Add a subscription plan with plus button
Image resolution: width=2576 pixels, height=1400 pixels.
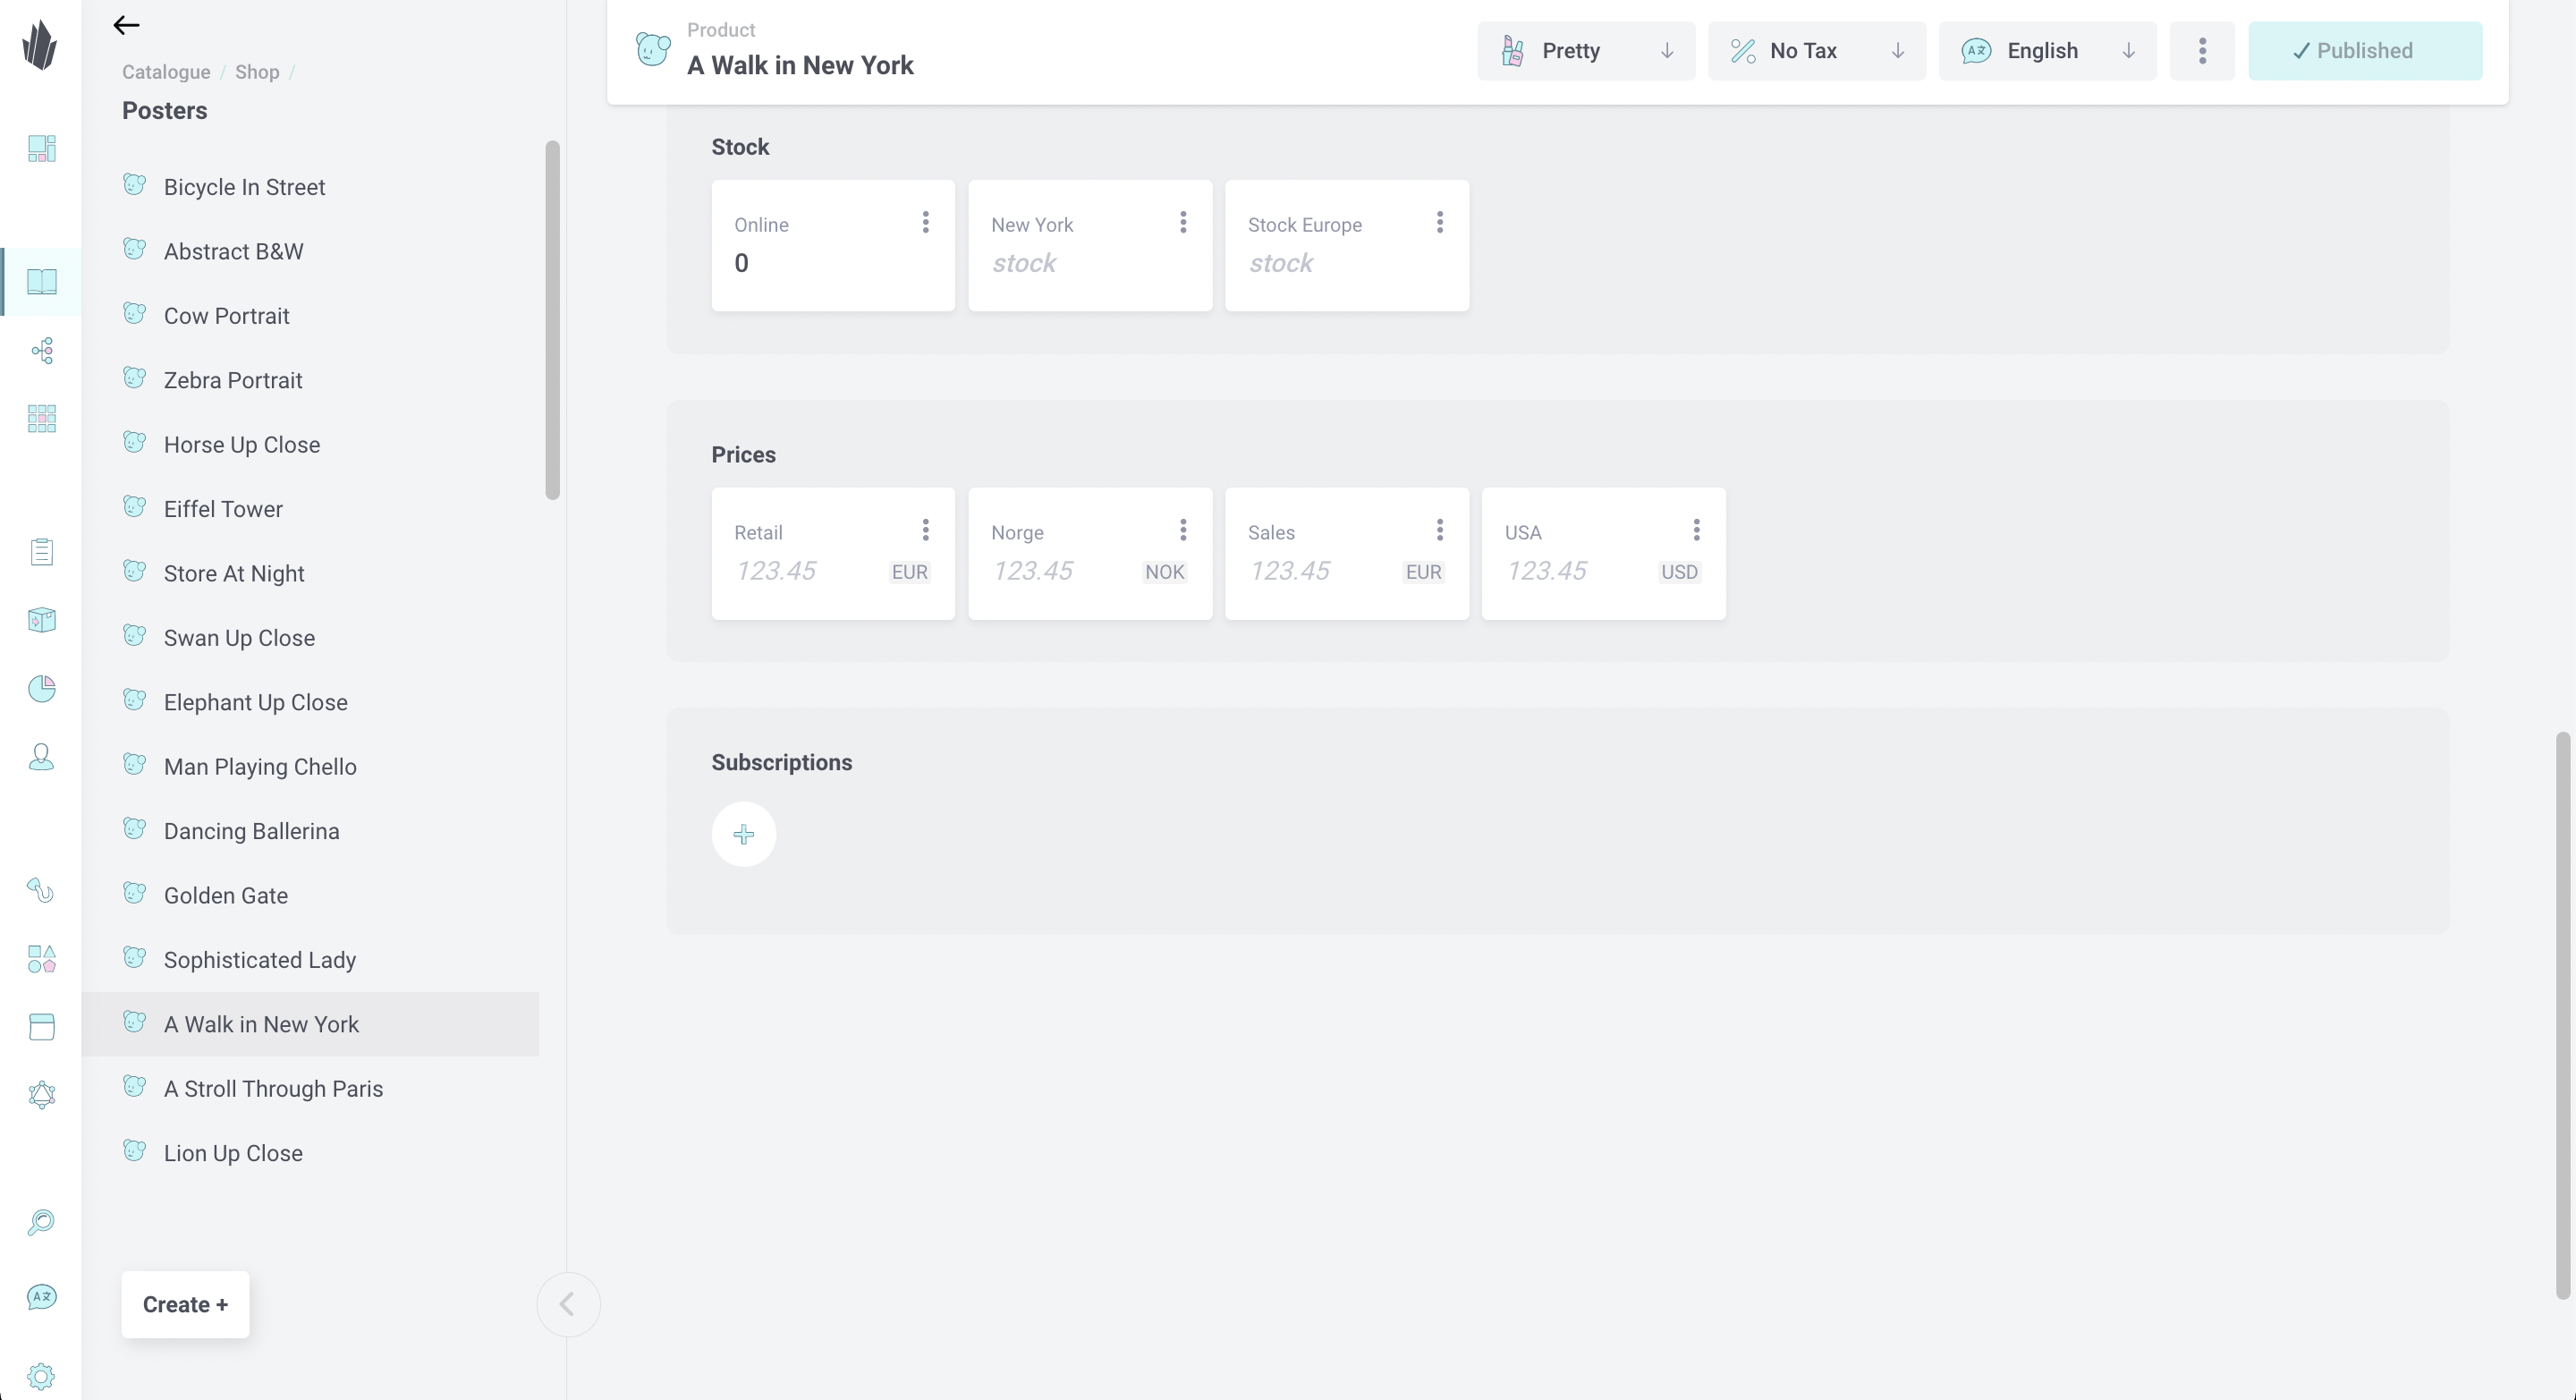(x=743, y=834)
